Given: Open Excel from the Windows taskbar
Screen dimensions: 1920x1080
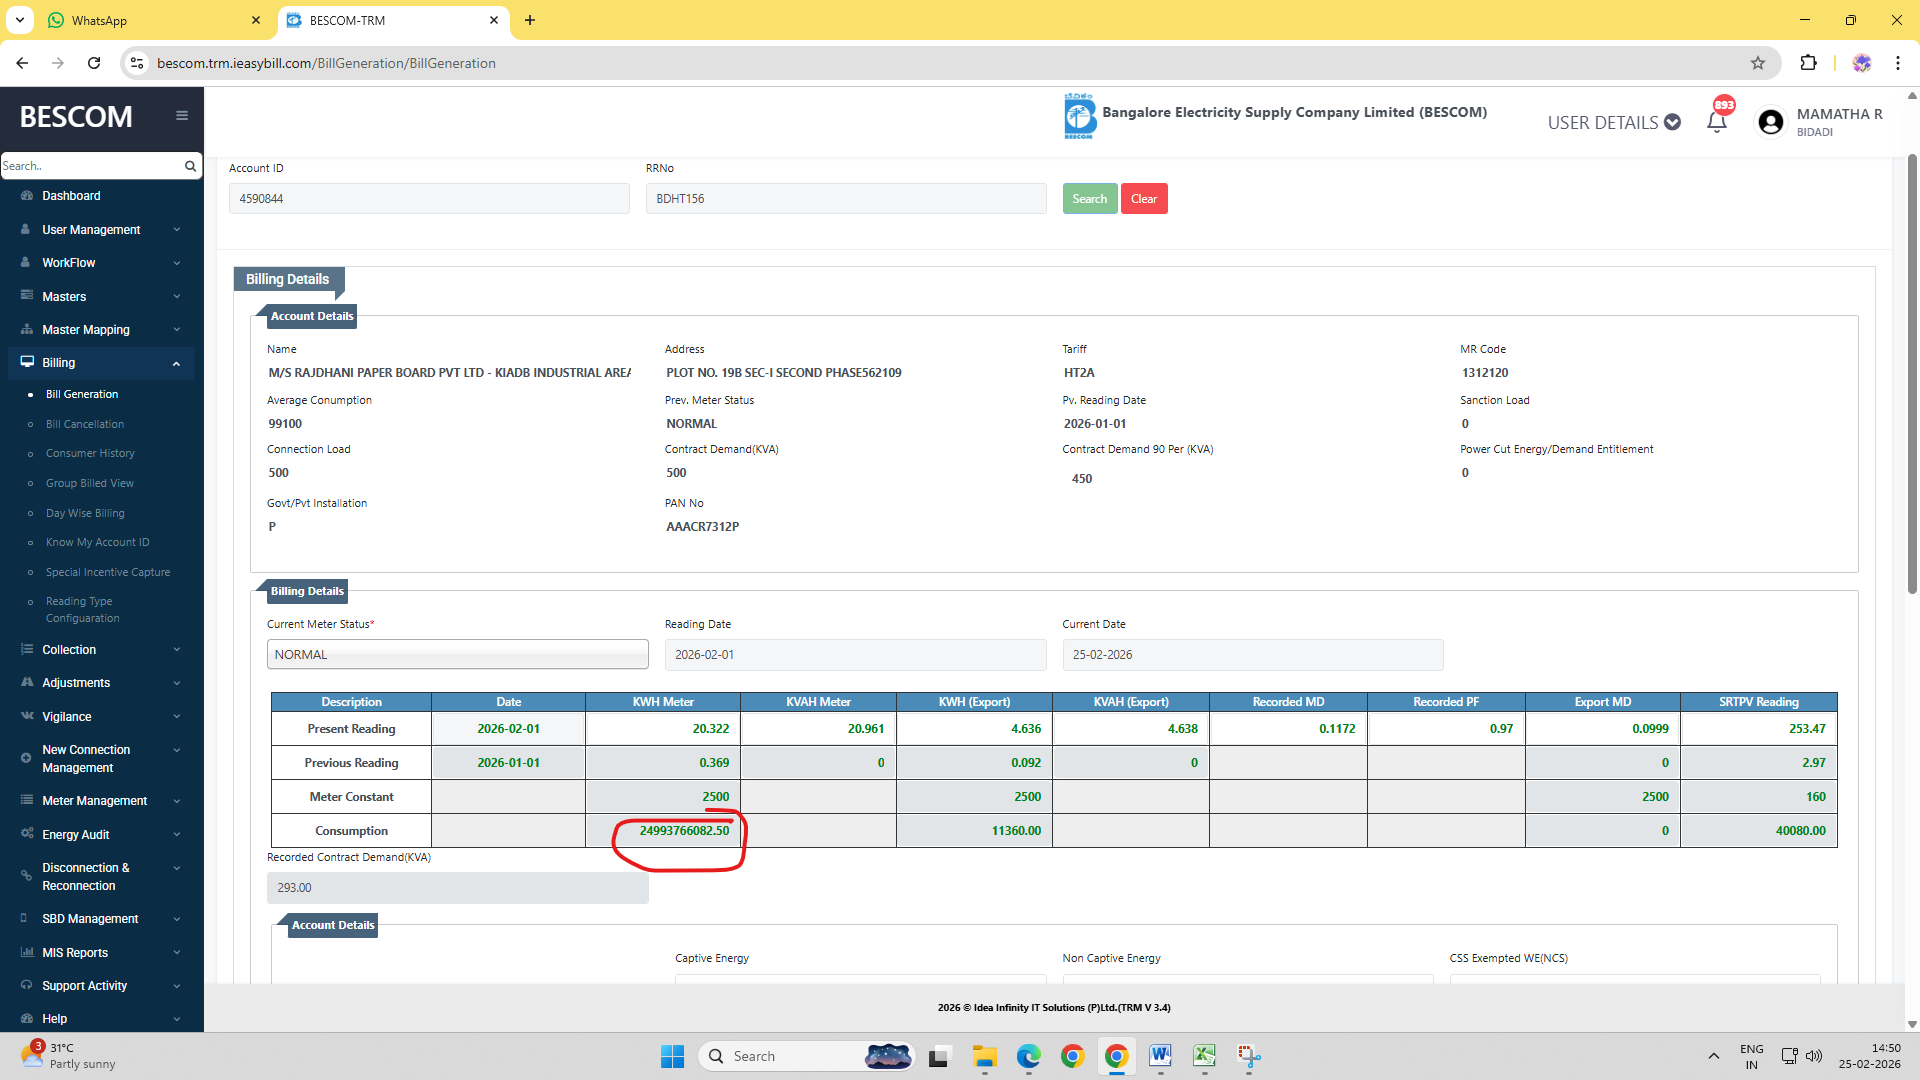Looking at the screenshot, I should (x=1204, y=1056).
